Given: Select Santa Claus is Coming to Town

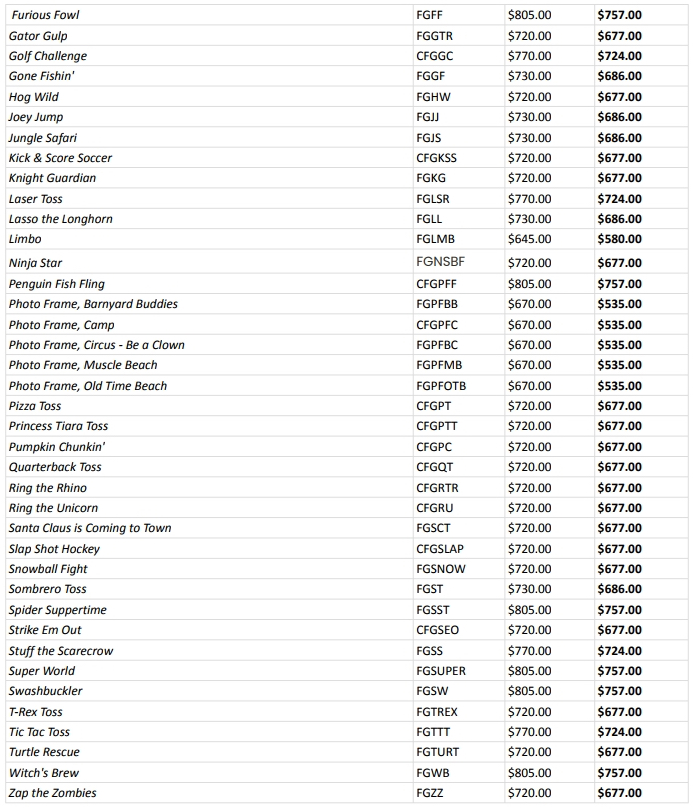Looking at the screenshot, I should (x=90, y=528).
